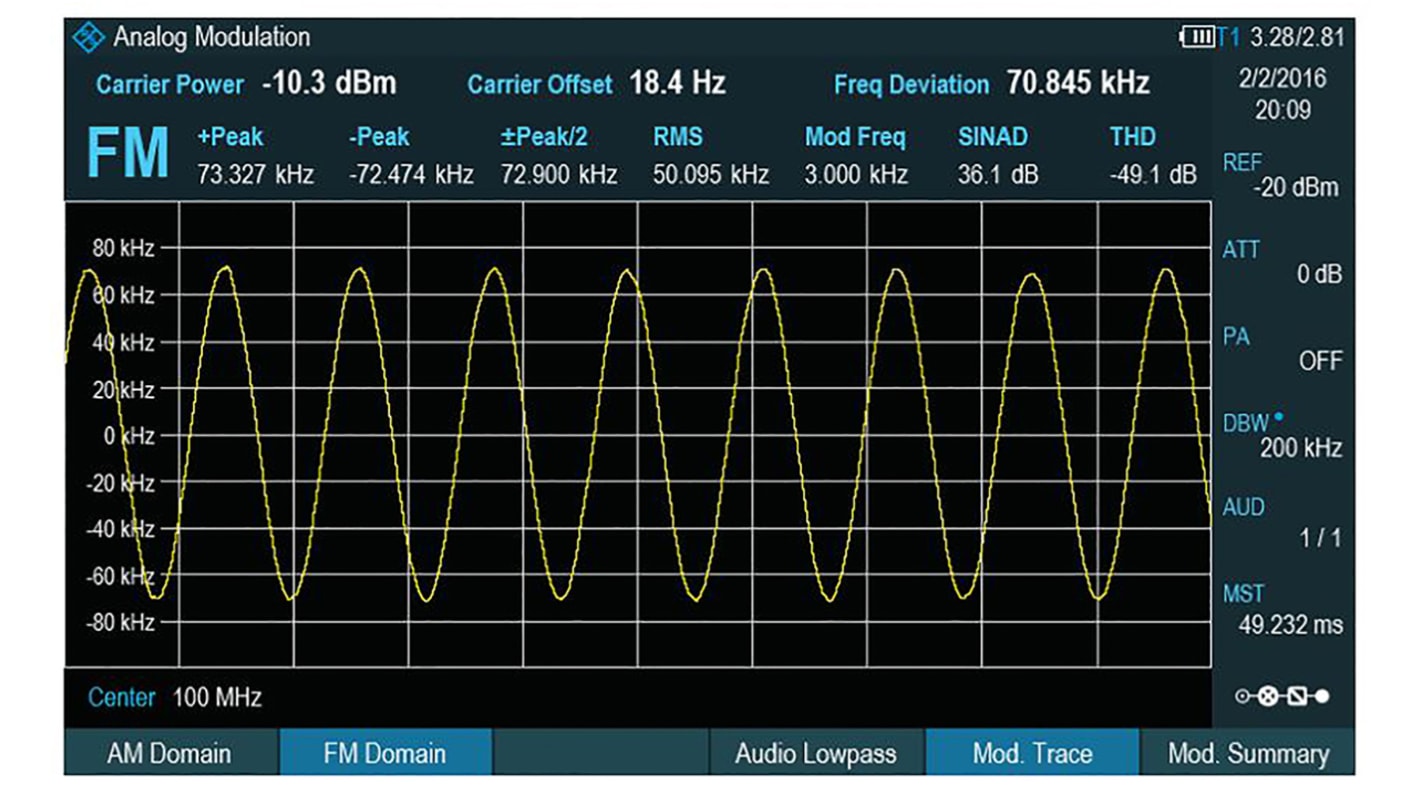
Task: Click the 20:09 time display
Action: pyautogui.click(x=1283, y=110)
